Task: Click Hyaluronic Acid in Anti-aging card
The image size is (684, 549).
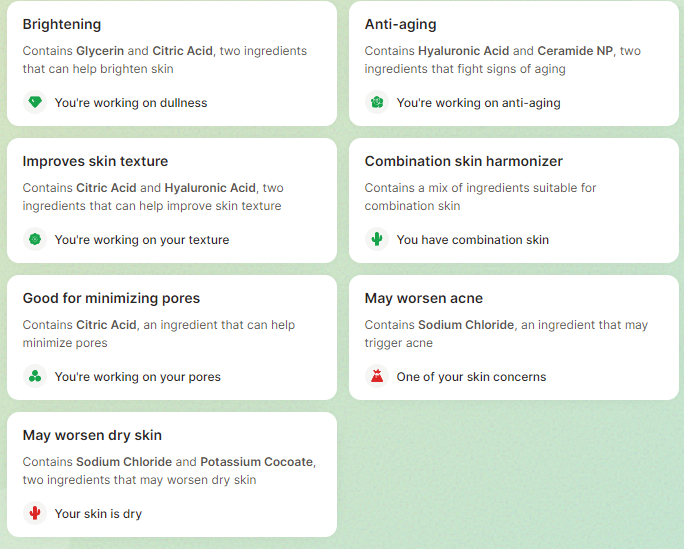Action: 464,51
